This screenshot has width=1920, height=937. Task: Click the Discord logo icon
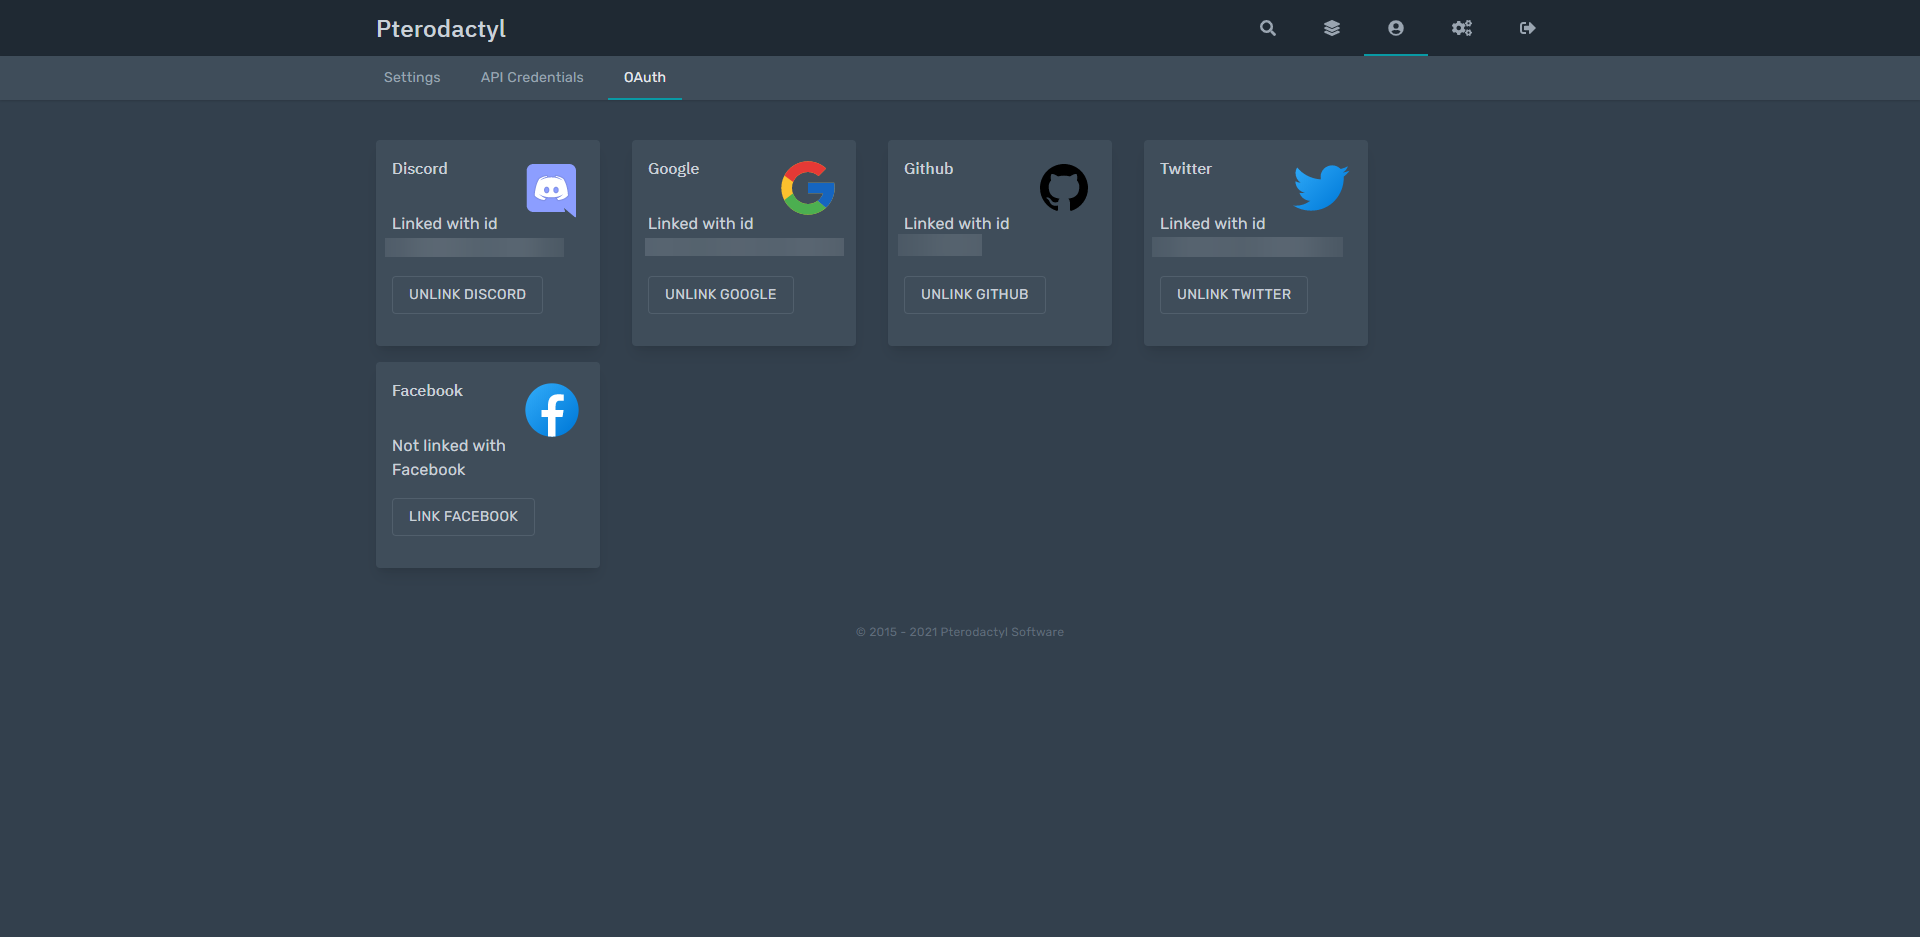coord(551,189)
